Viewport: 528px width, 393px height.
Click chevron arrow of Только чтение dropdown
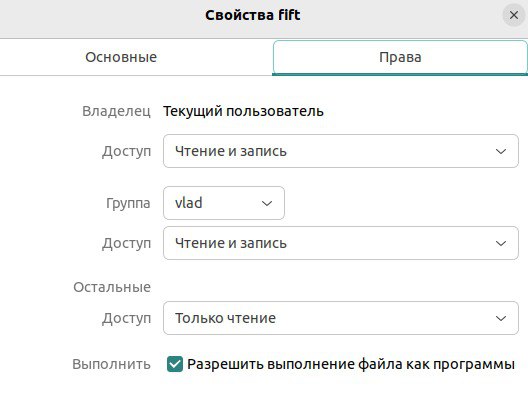501,319
